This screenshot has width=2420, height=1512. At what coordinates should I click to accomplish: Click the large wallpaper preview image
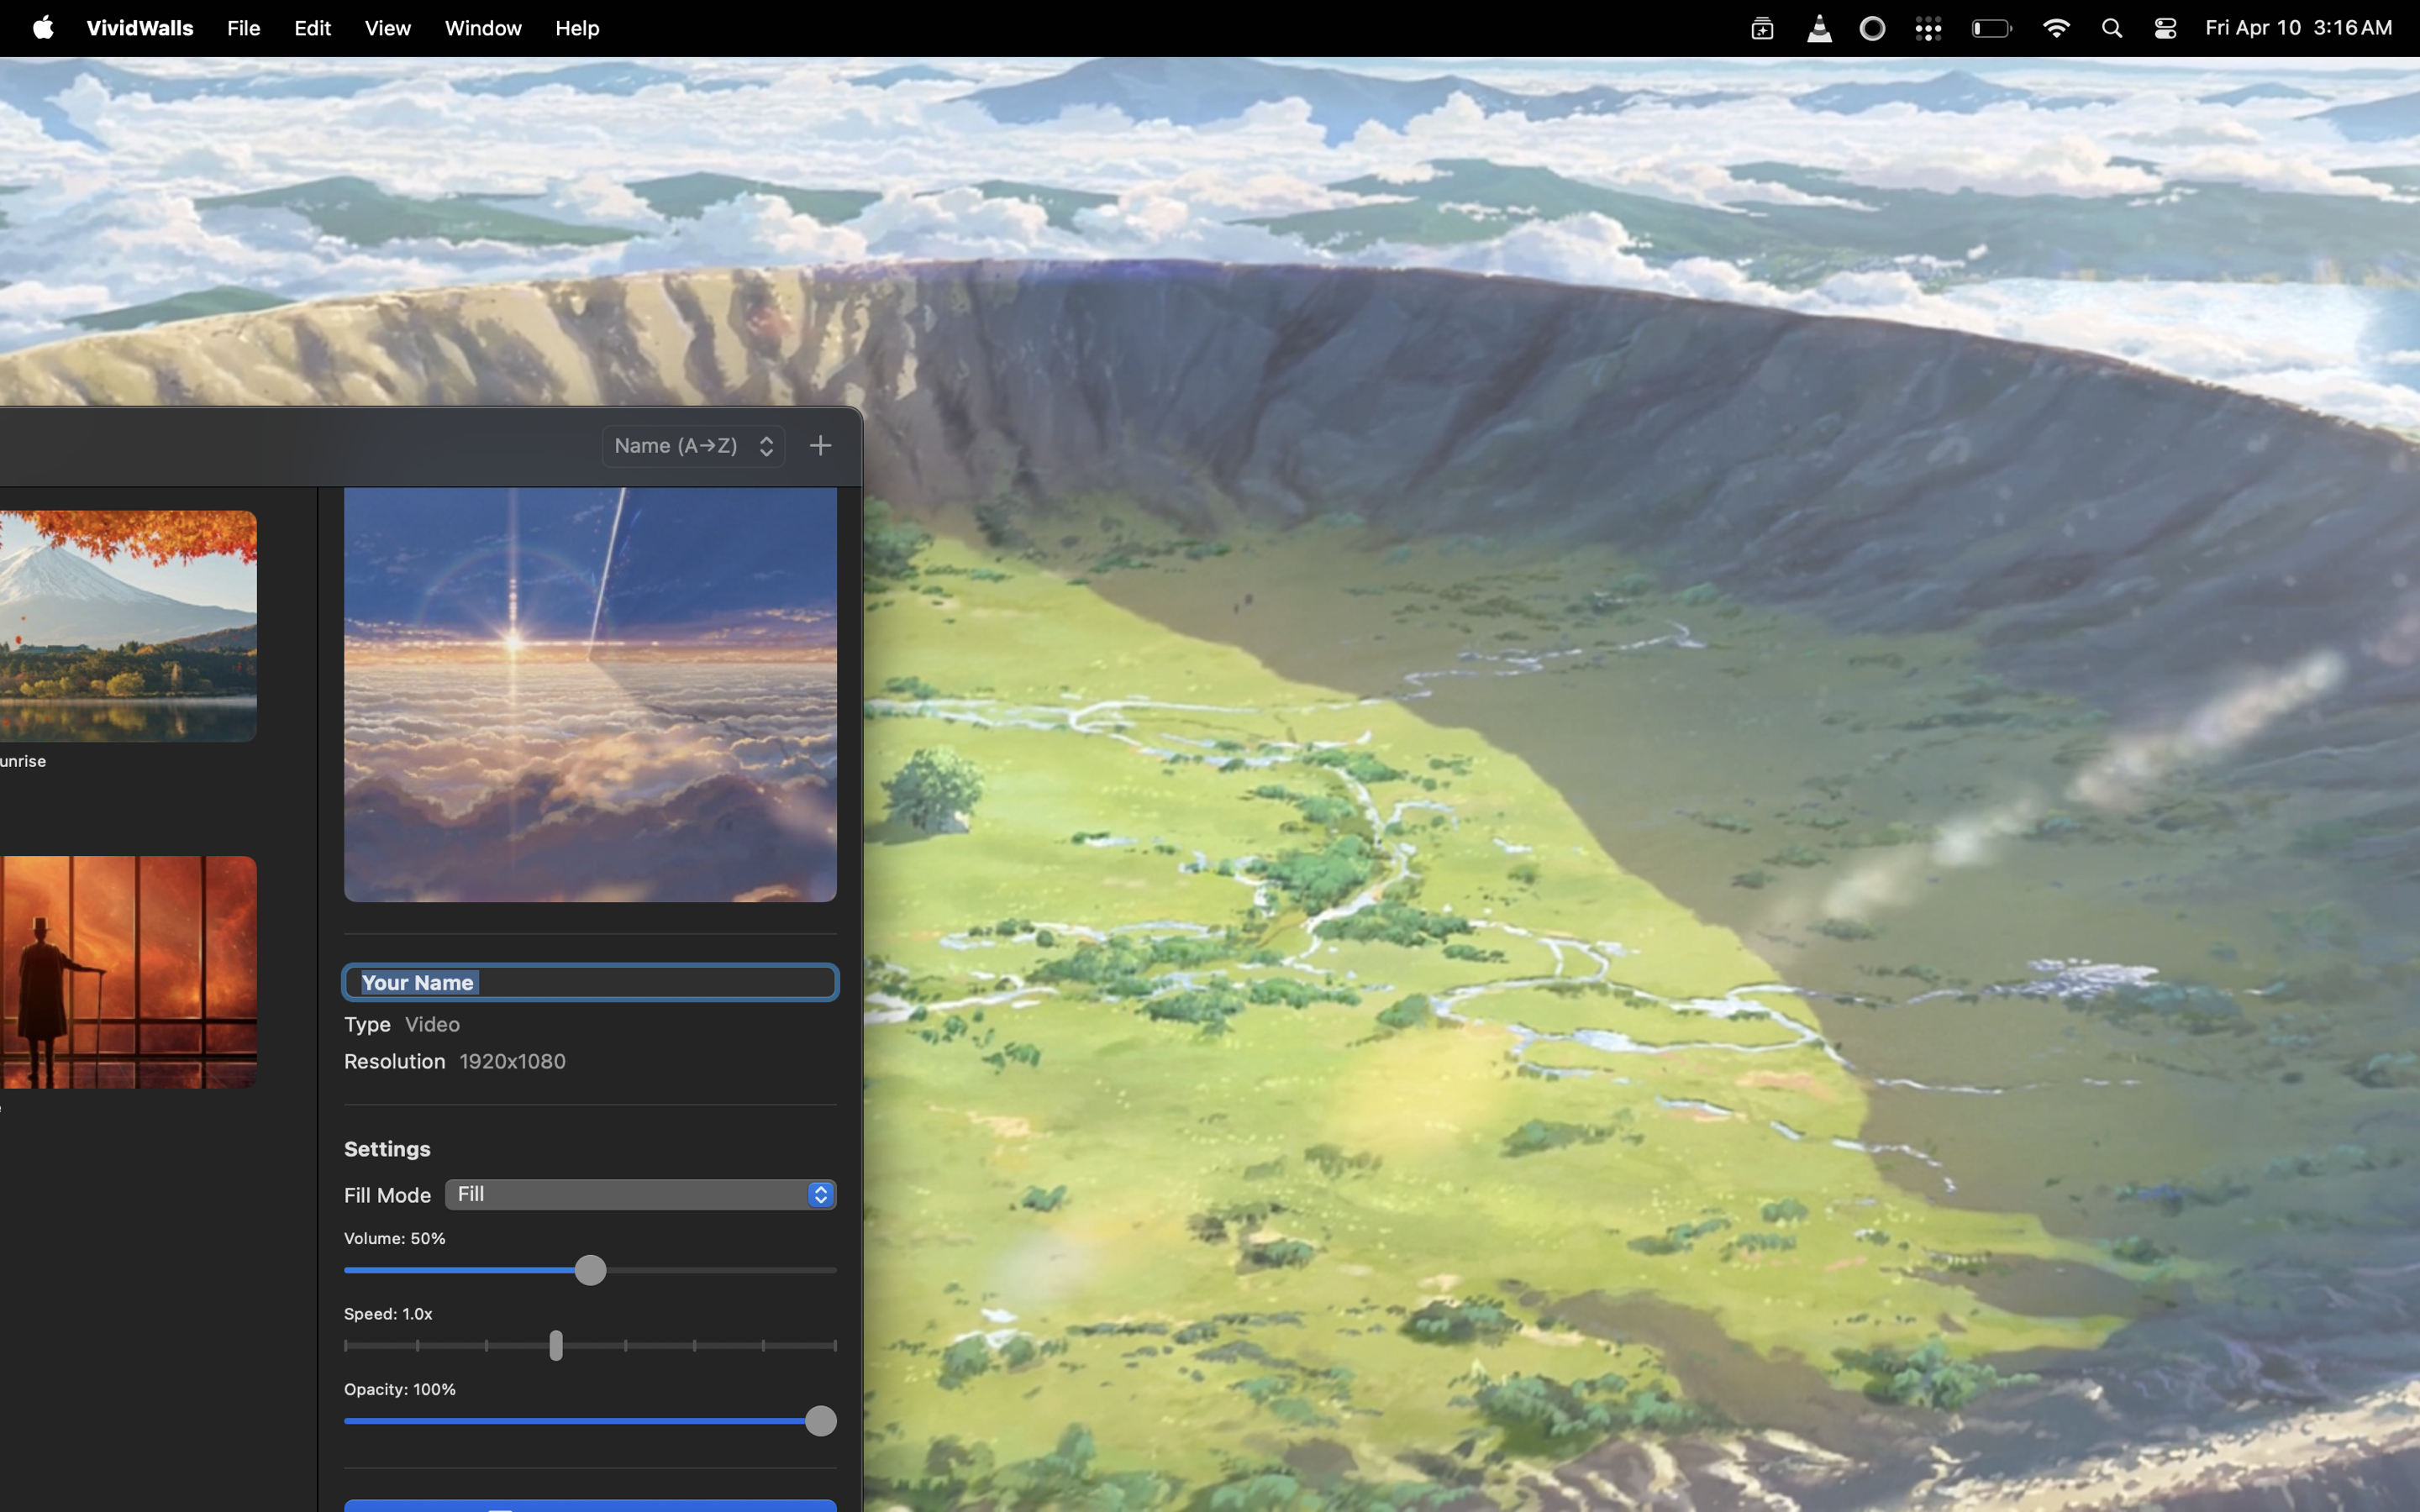pyautogui.click(x=590, y=695)
